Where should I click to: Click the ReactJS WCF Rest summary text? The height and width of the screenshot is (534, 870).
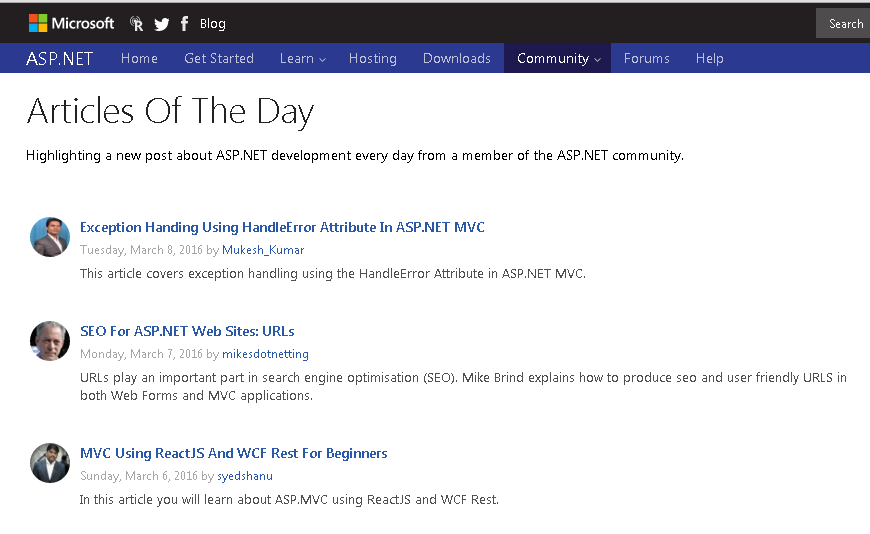tap(289, 500)
